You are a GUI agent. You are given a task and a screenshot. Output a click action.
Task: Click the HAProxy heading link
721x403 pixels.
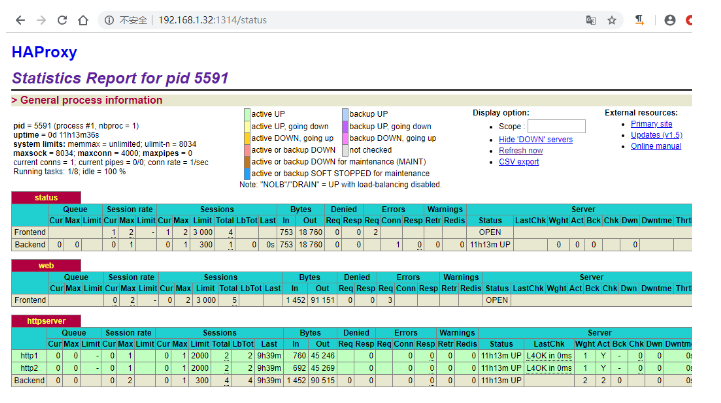pos(44,52)
